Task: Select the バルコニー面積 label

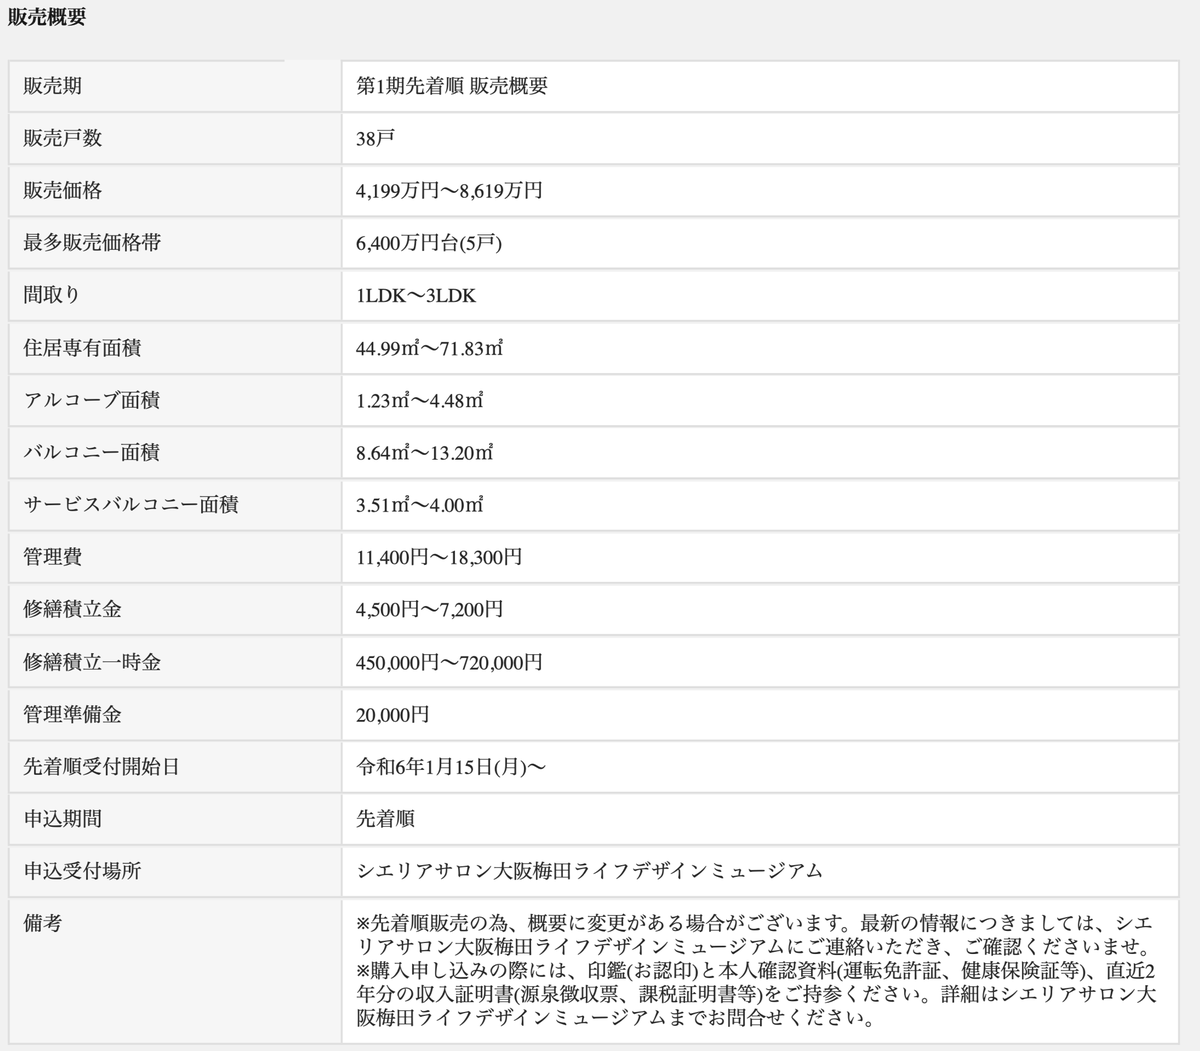Action: [x=92, y=452]
